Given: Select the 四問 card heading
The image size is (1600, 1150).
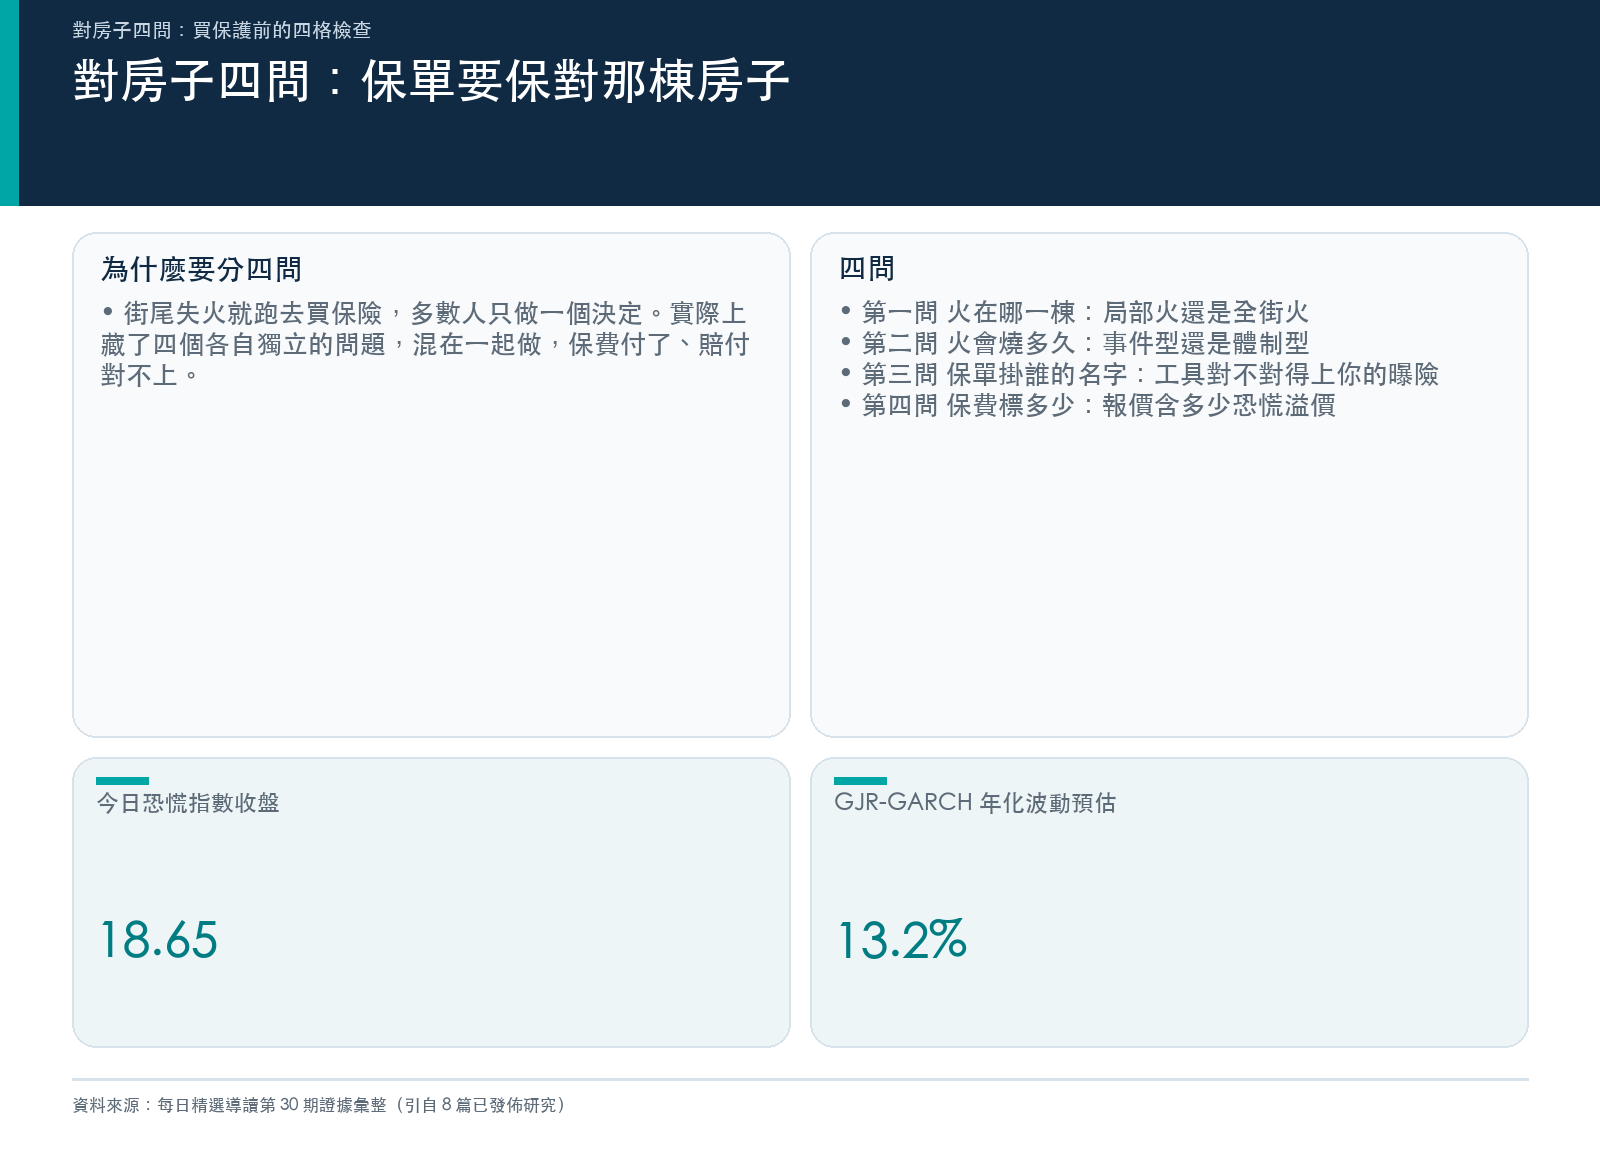Looking at the screenshot, I should point(867,268).
